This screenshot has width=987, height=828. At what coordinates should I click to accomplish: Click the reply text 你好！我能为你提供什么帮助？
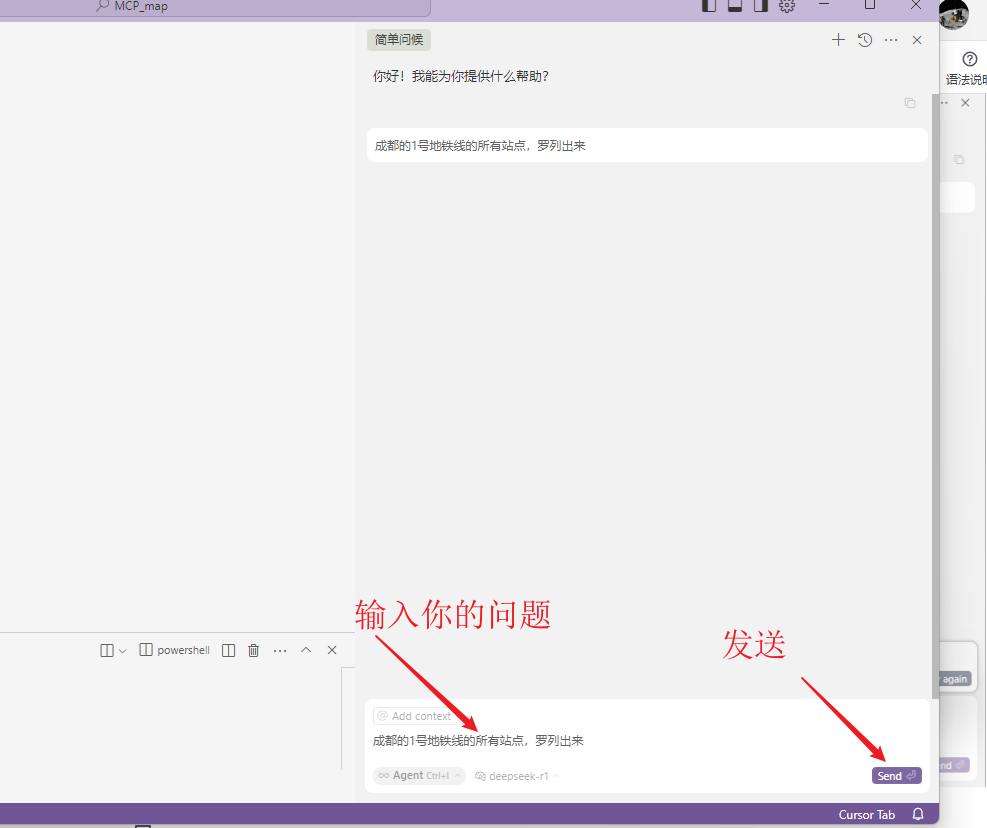tap(461, 76)
